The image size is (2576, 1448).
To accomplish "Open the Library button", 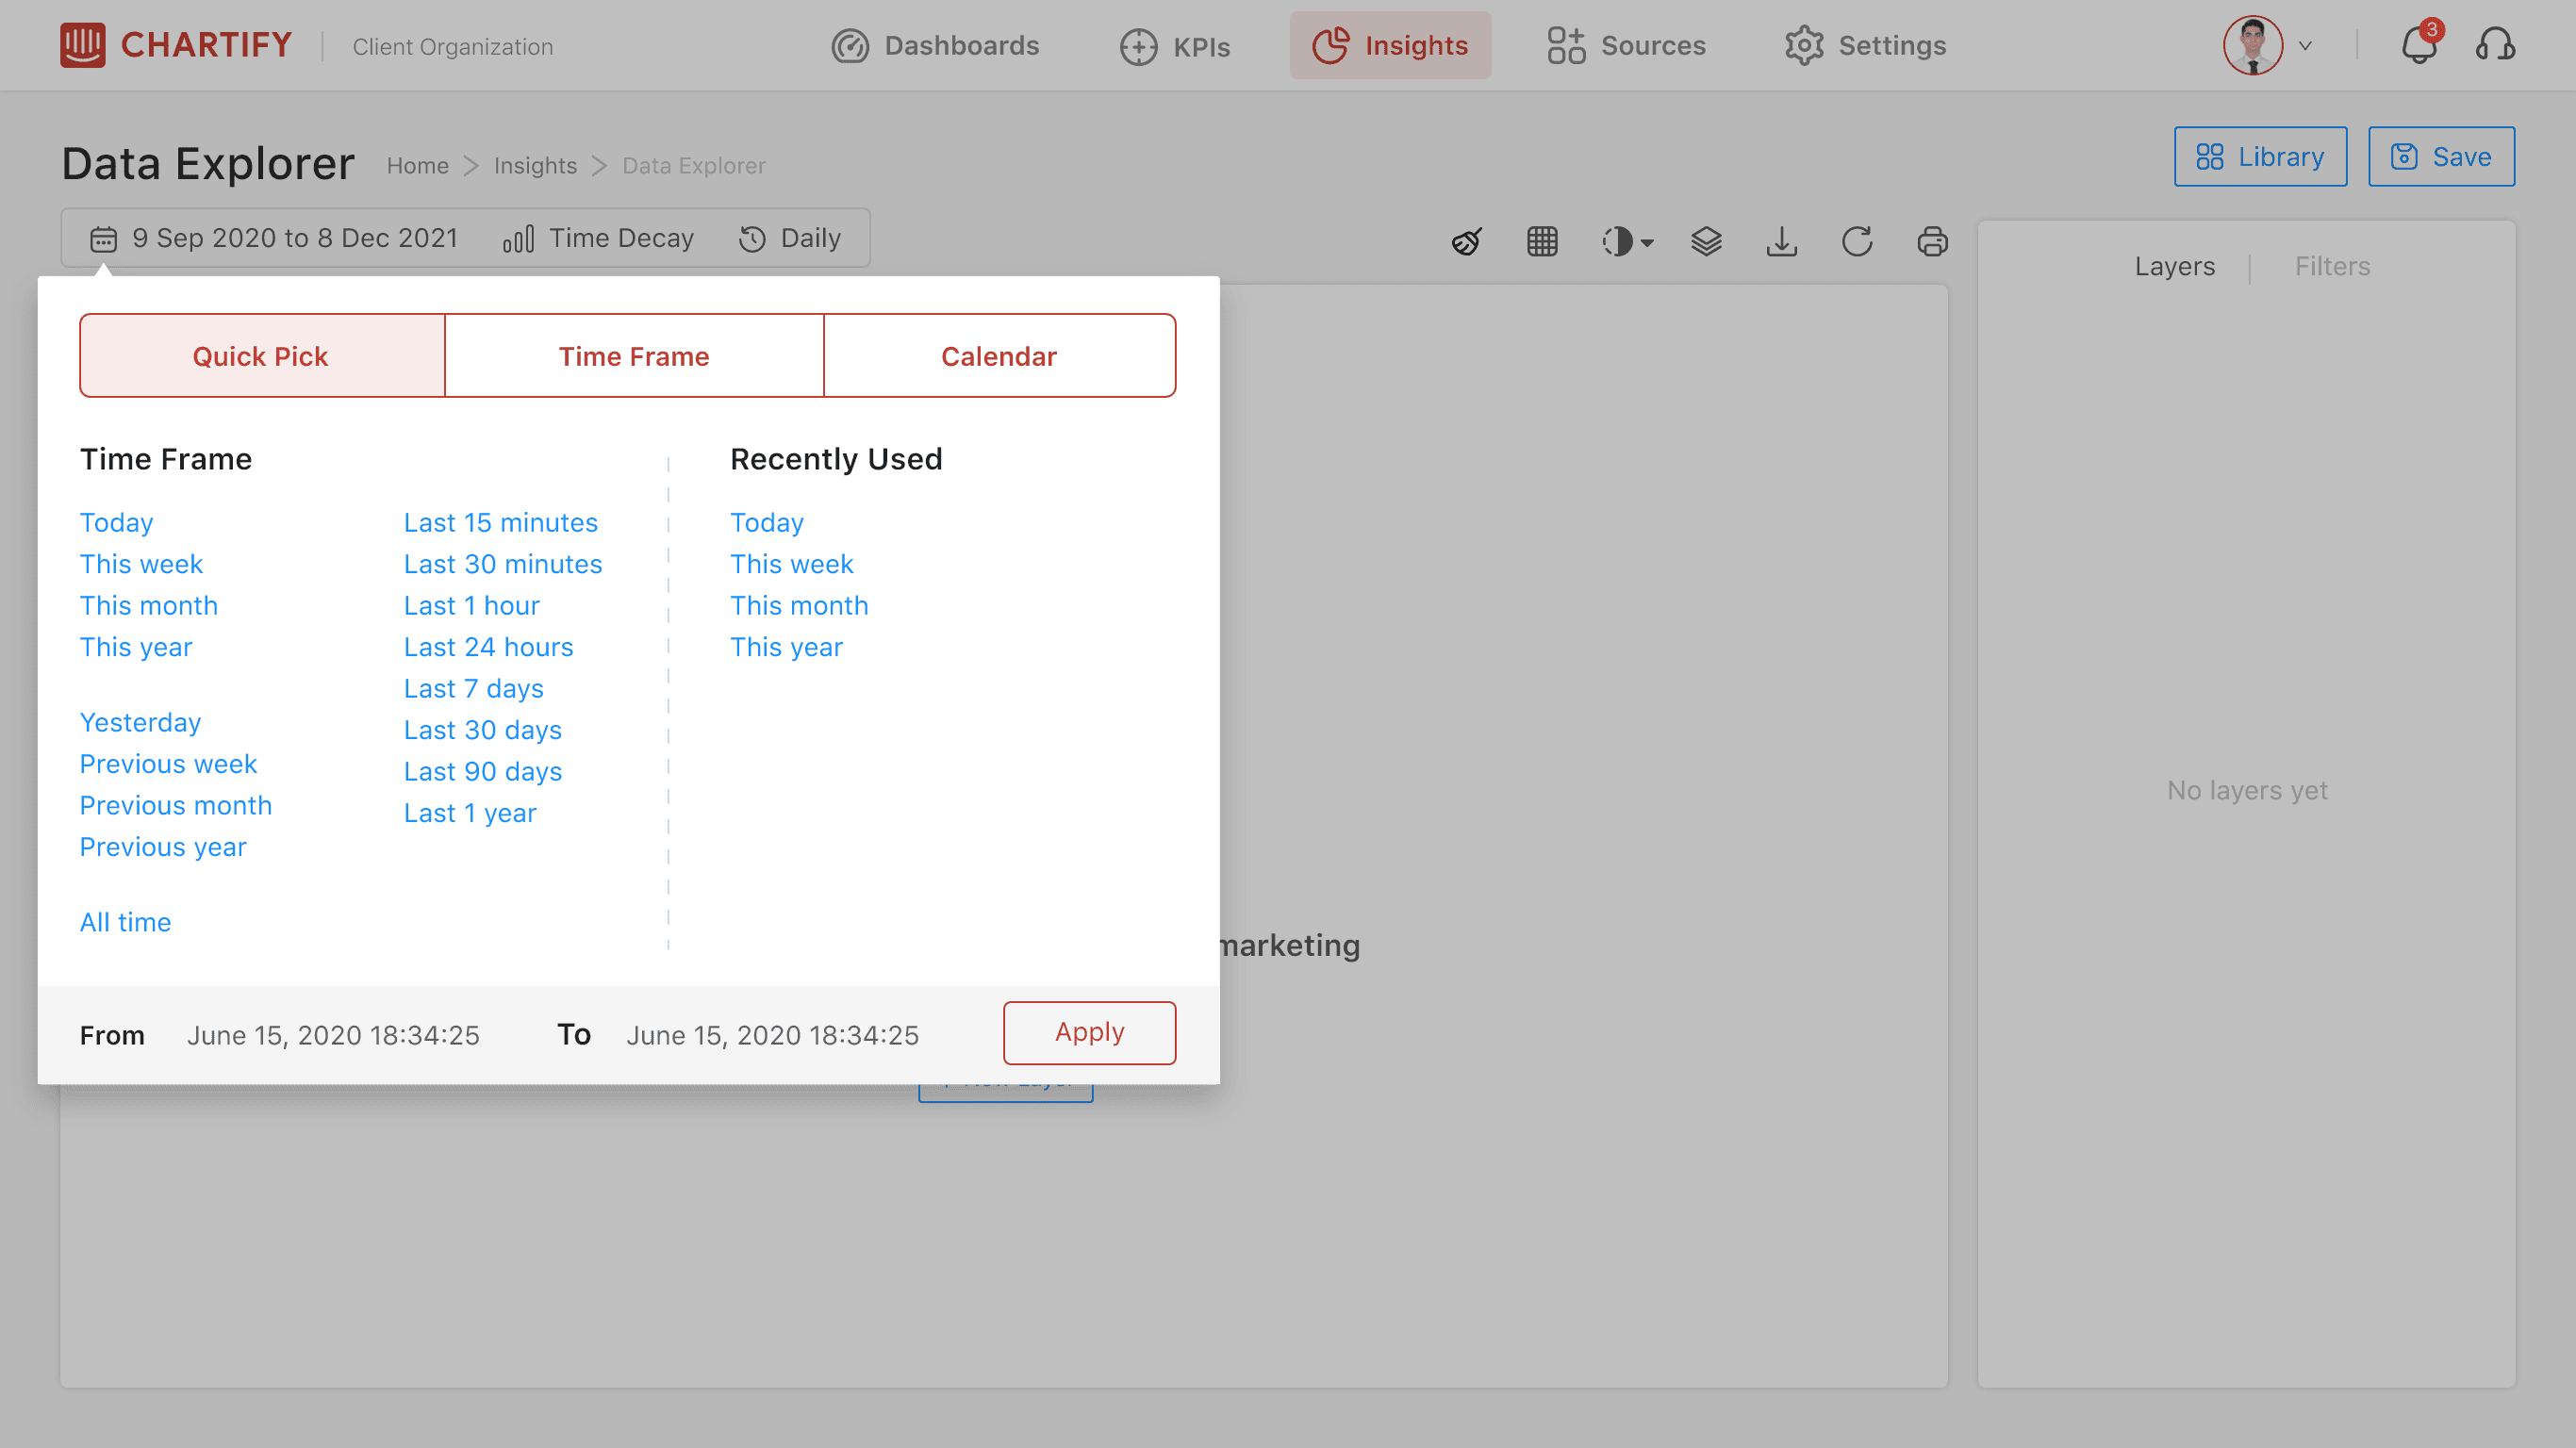I will (2260, 157).
